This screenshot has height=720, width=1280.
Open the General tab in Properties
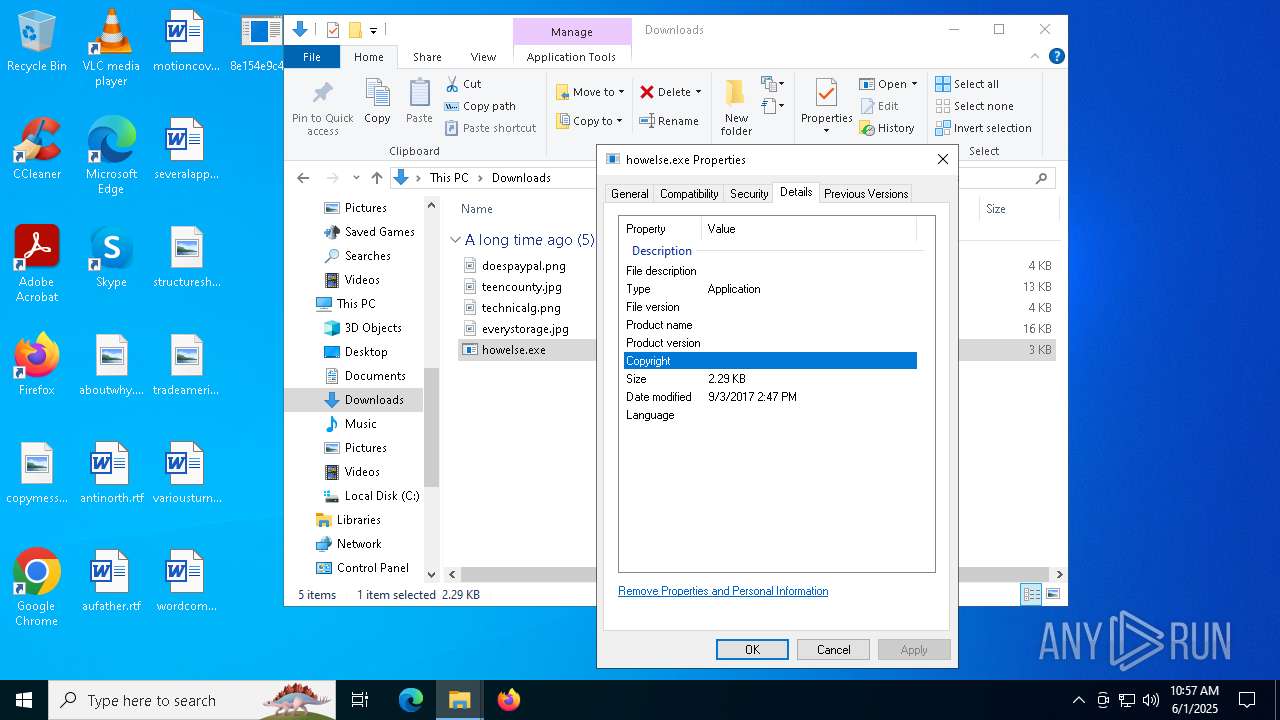(x=629, y=194)
